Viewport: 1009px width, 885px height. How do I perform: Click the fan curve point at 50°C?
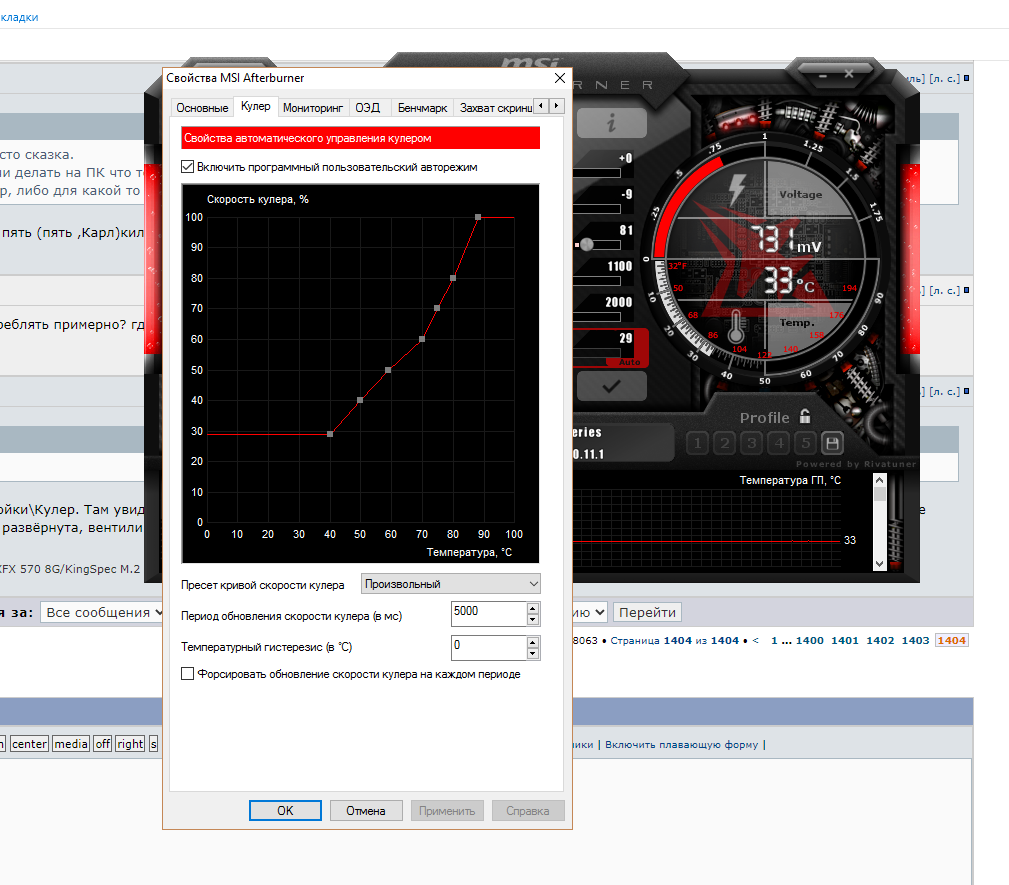point(360,400)
